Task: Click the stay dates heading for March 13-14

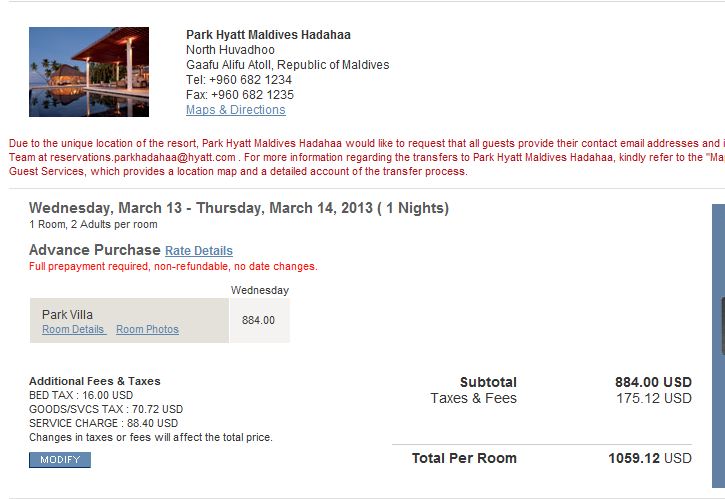Action: [238, 208]
